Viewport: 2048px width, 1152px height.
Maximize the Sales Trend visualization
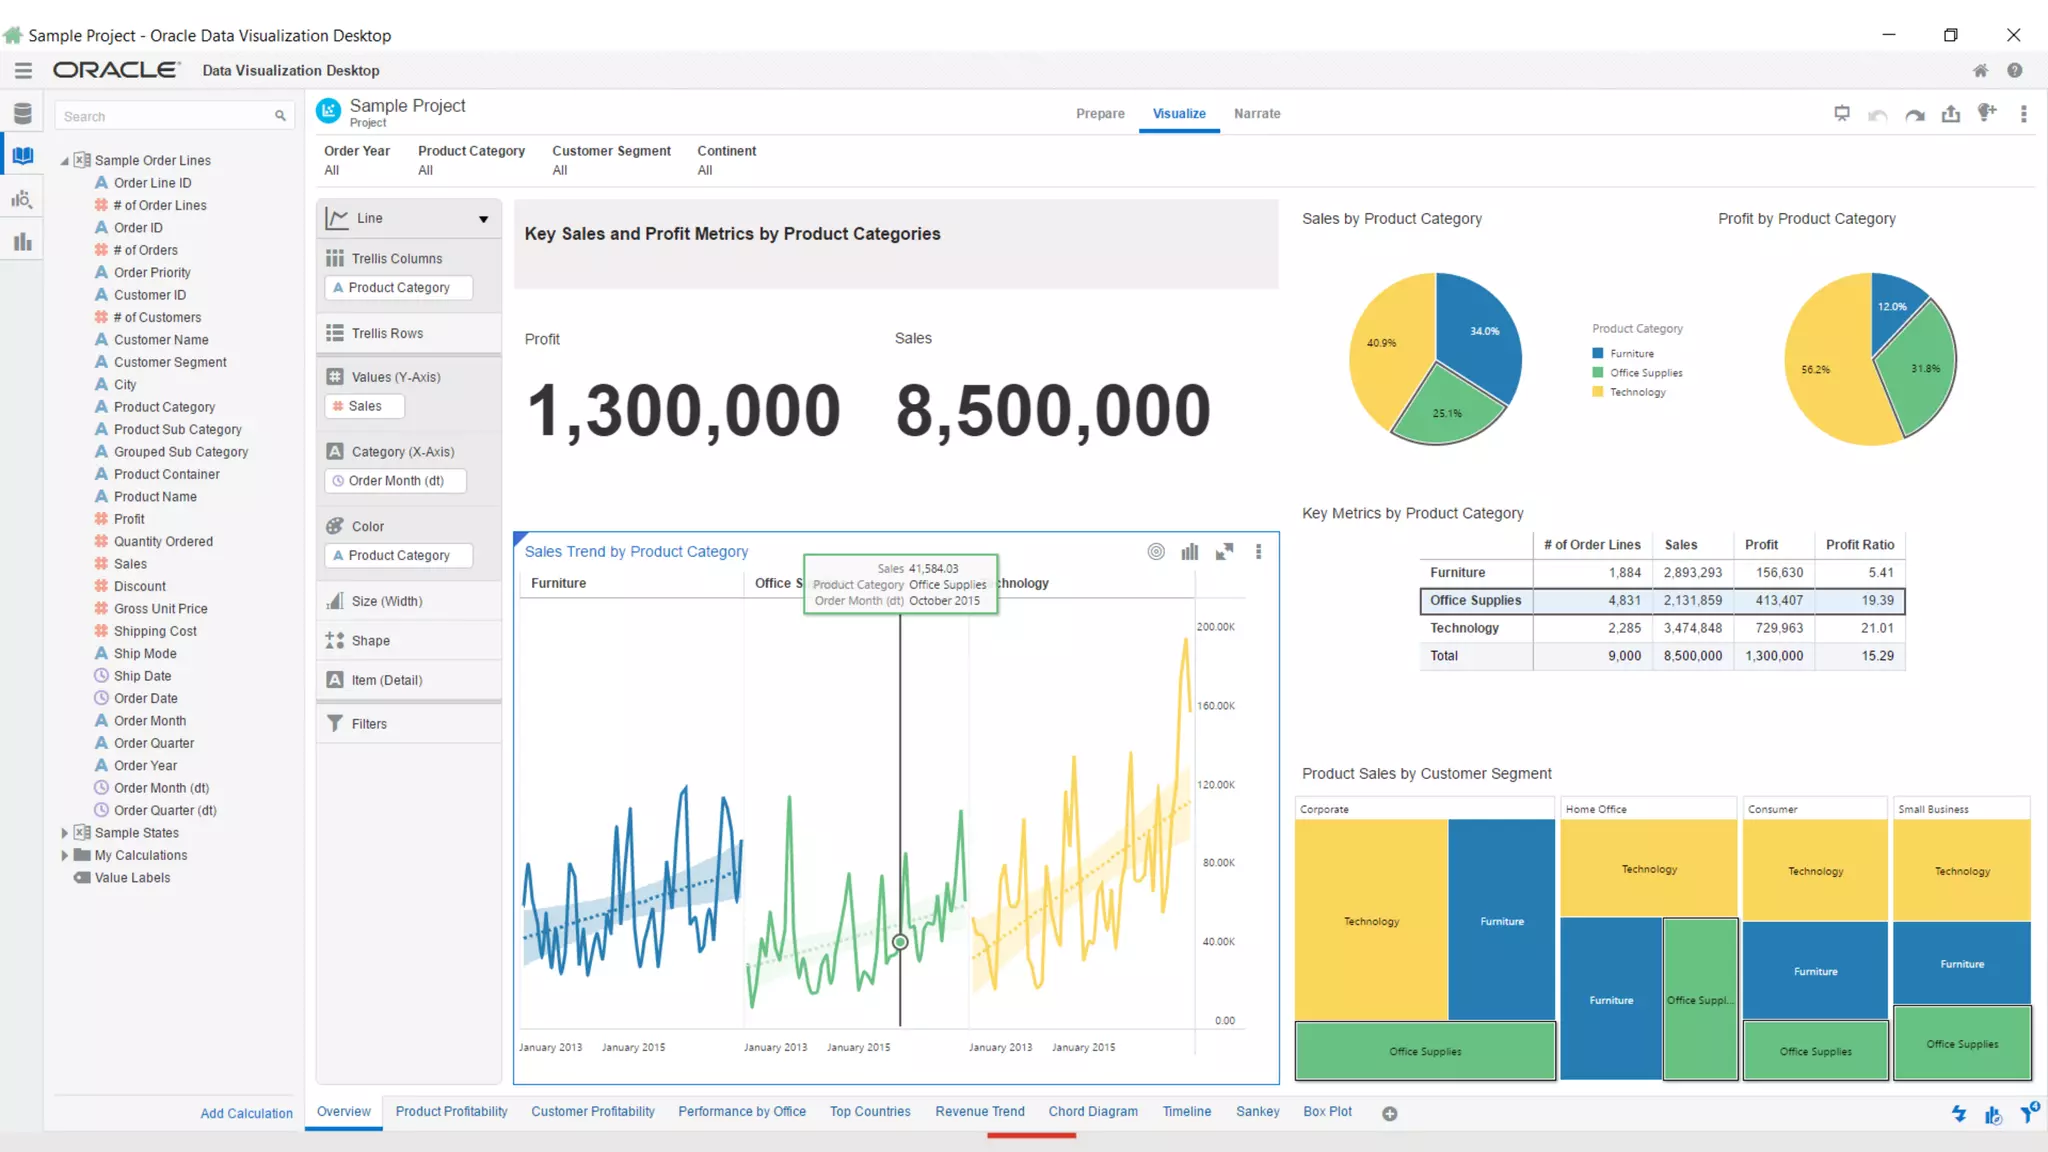click(x=1224, y=552)
